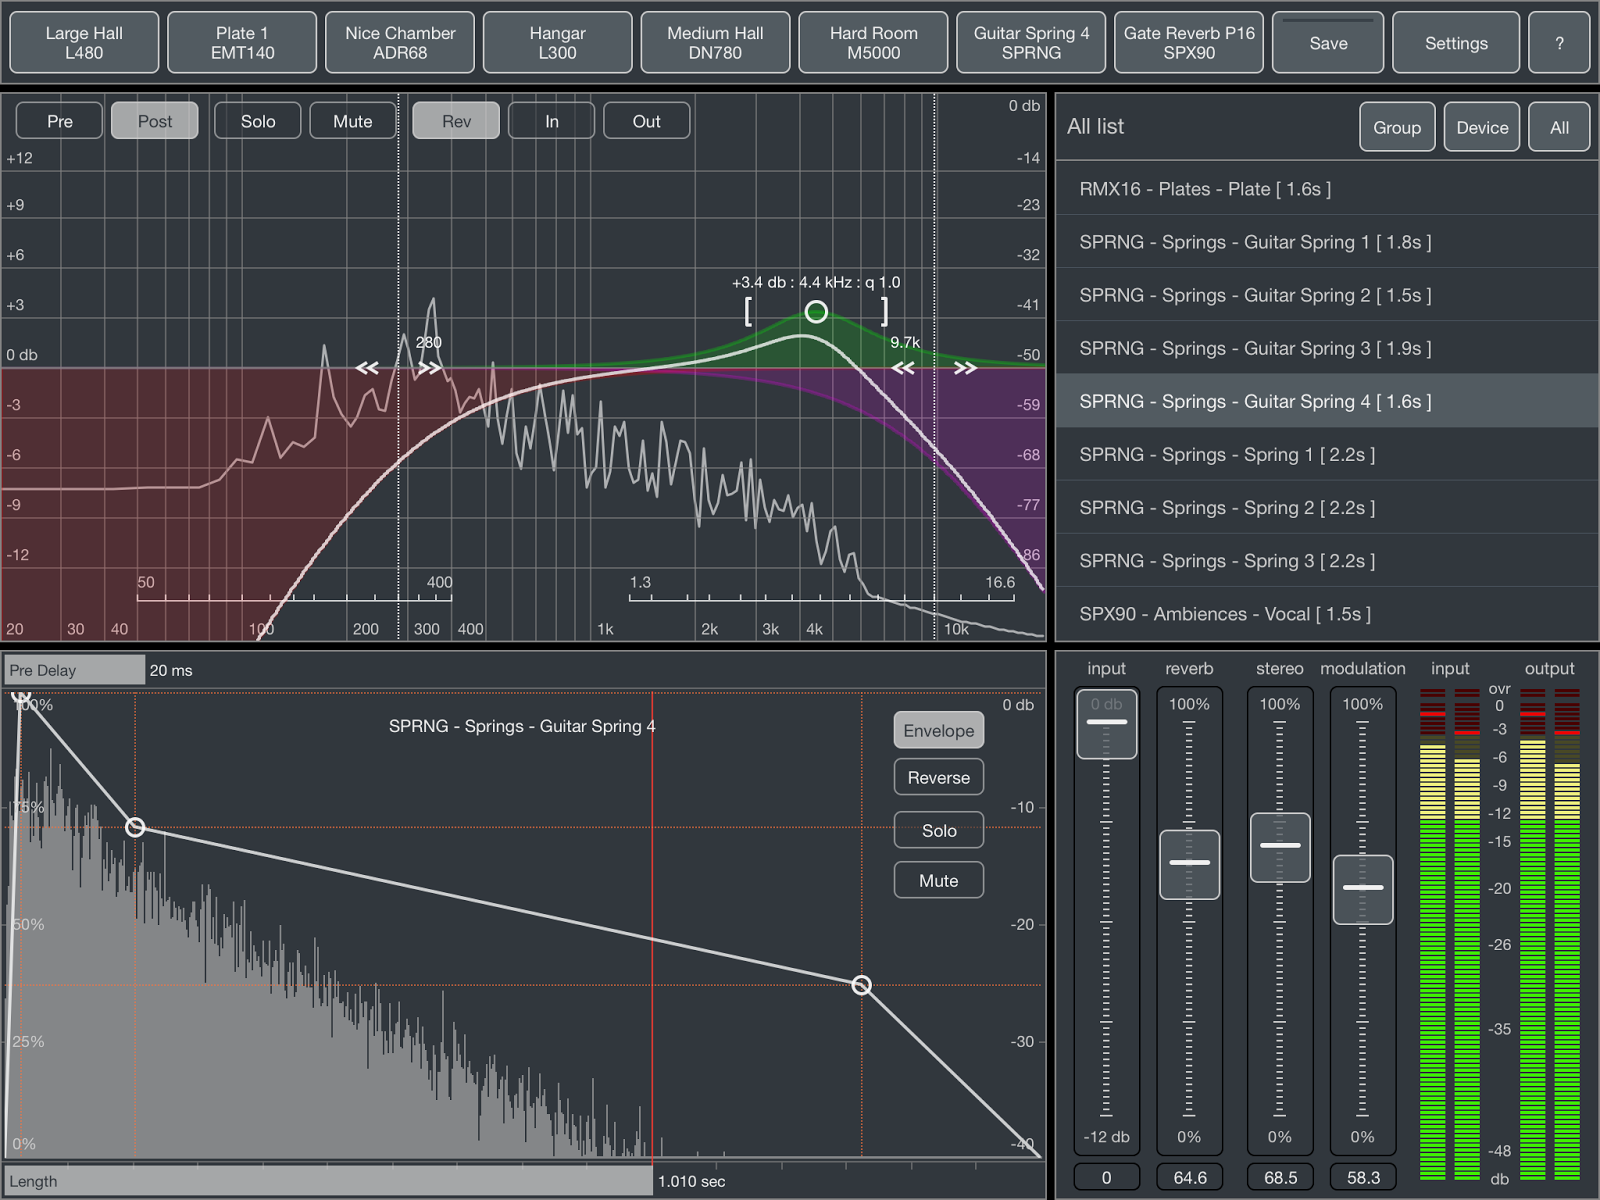Click the EQ band circle handle at 4.4 kHz
Screen dimensions: 1600x1200
816,312
